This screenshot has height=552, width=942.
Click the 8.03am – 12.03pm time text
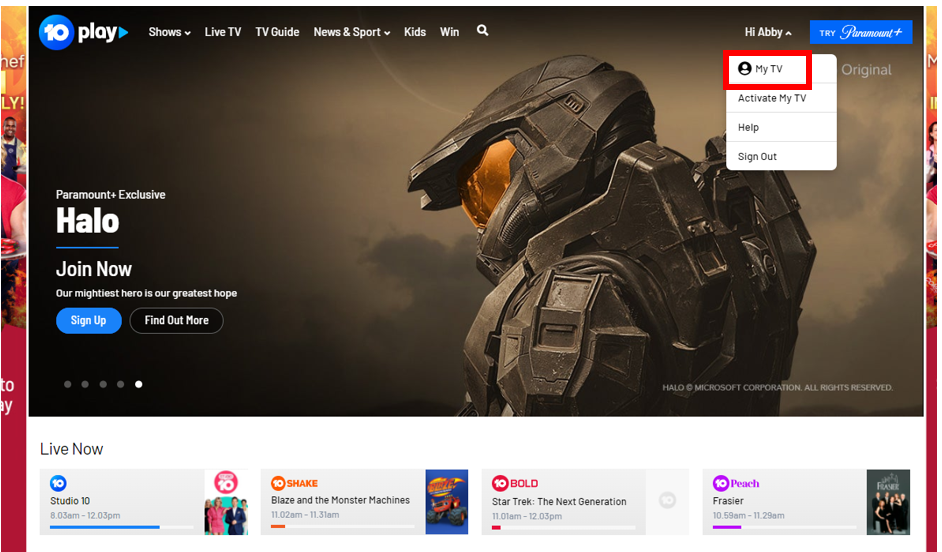pos(85,516)
